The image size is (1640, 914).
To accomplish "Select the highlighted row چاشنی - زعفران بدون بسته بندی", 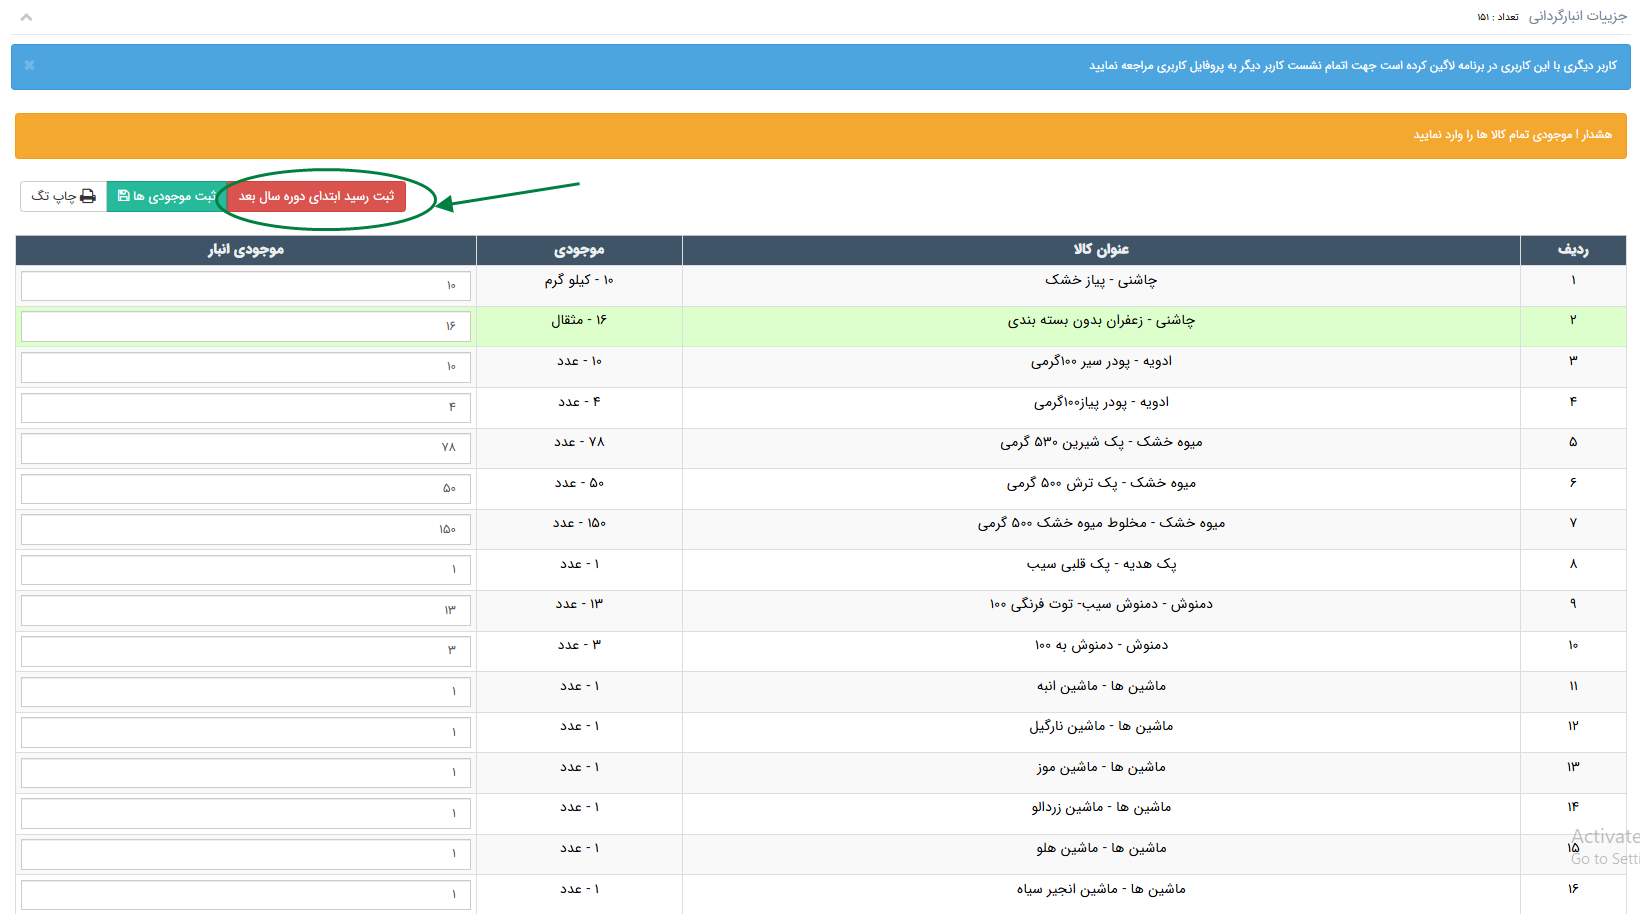I will 1100,321.
